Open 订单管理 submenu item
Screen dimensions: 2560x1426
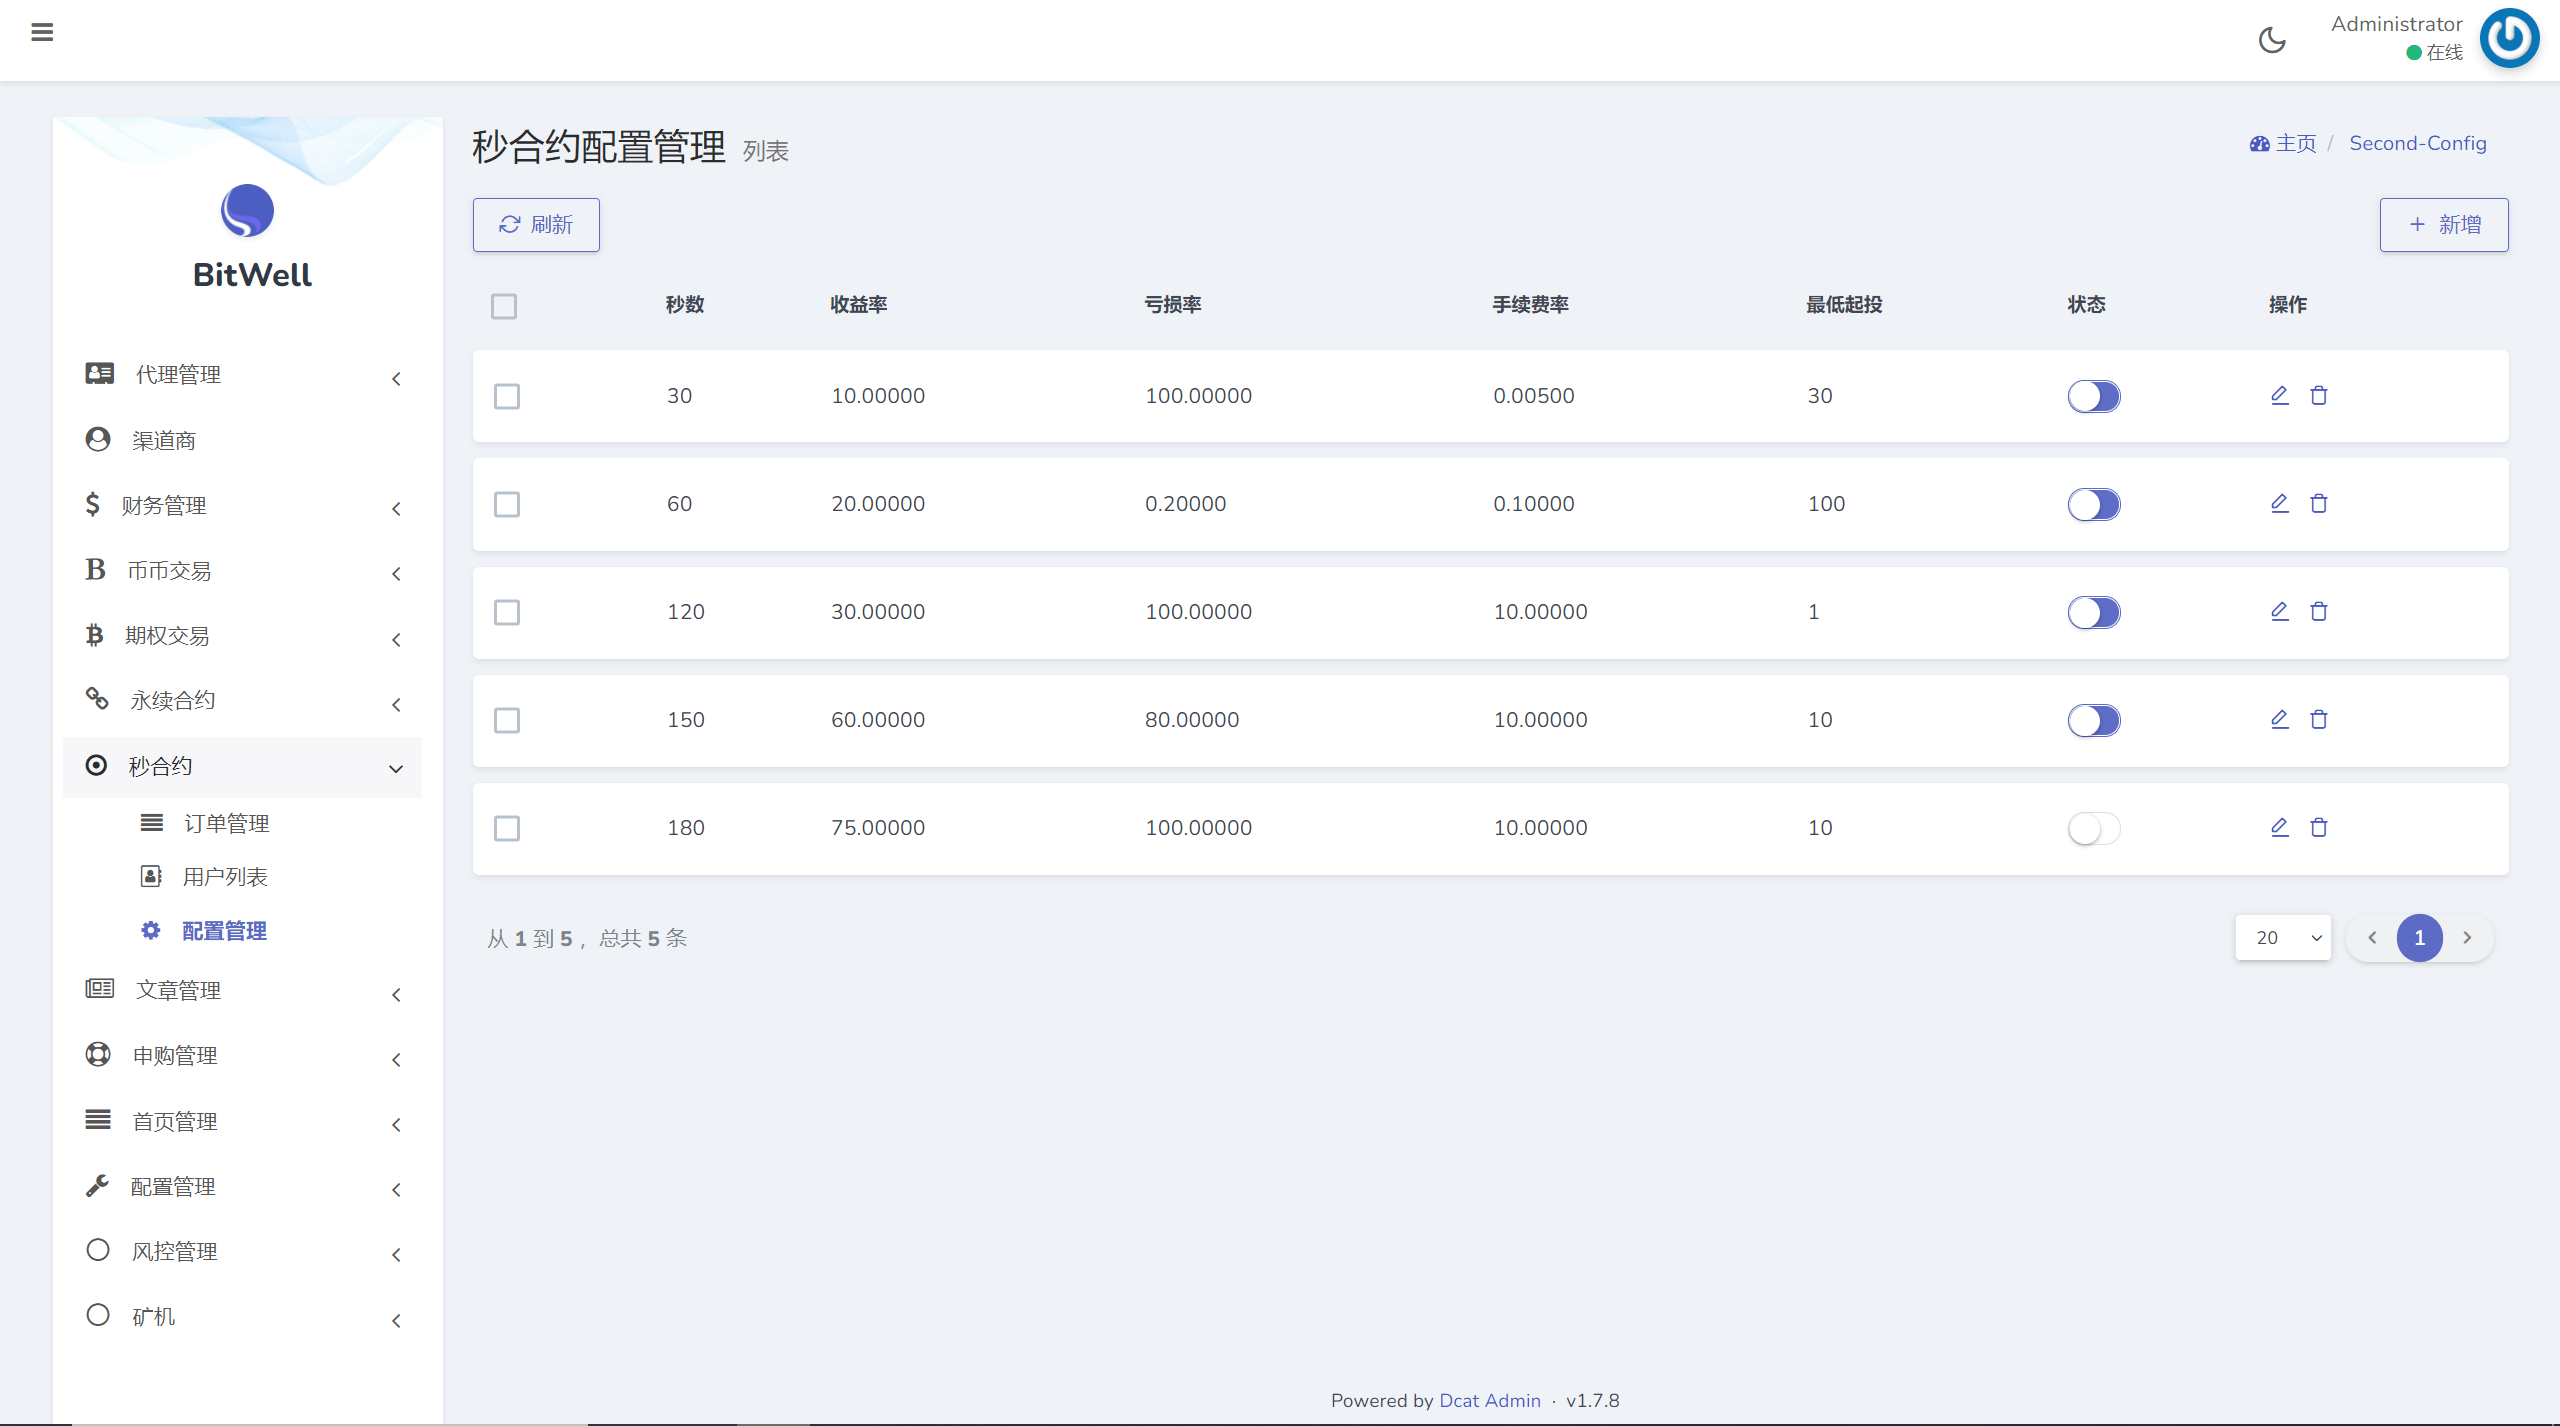(226, 823)
